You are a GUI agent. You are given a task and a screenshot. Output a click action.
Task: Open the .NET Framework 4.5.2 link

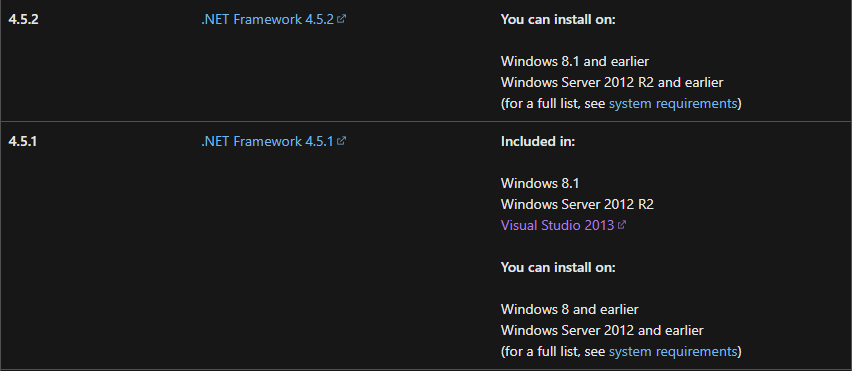(273, 20)
